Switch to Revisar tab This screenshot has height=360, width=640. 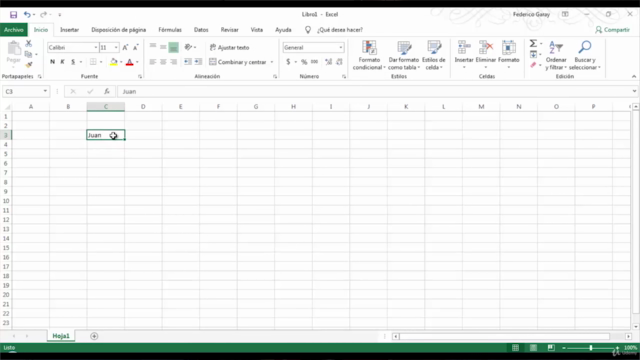point(229,30)
